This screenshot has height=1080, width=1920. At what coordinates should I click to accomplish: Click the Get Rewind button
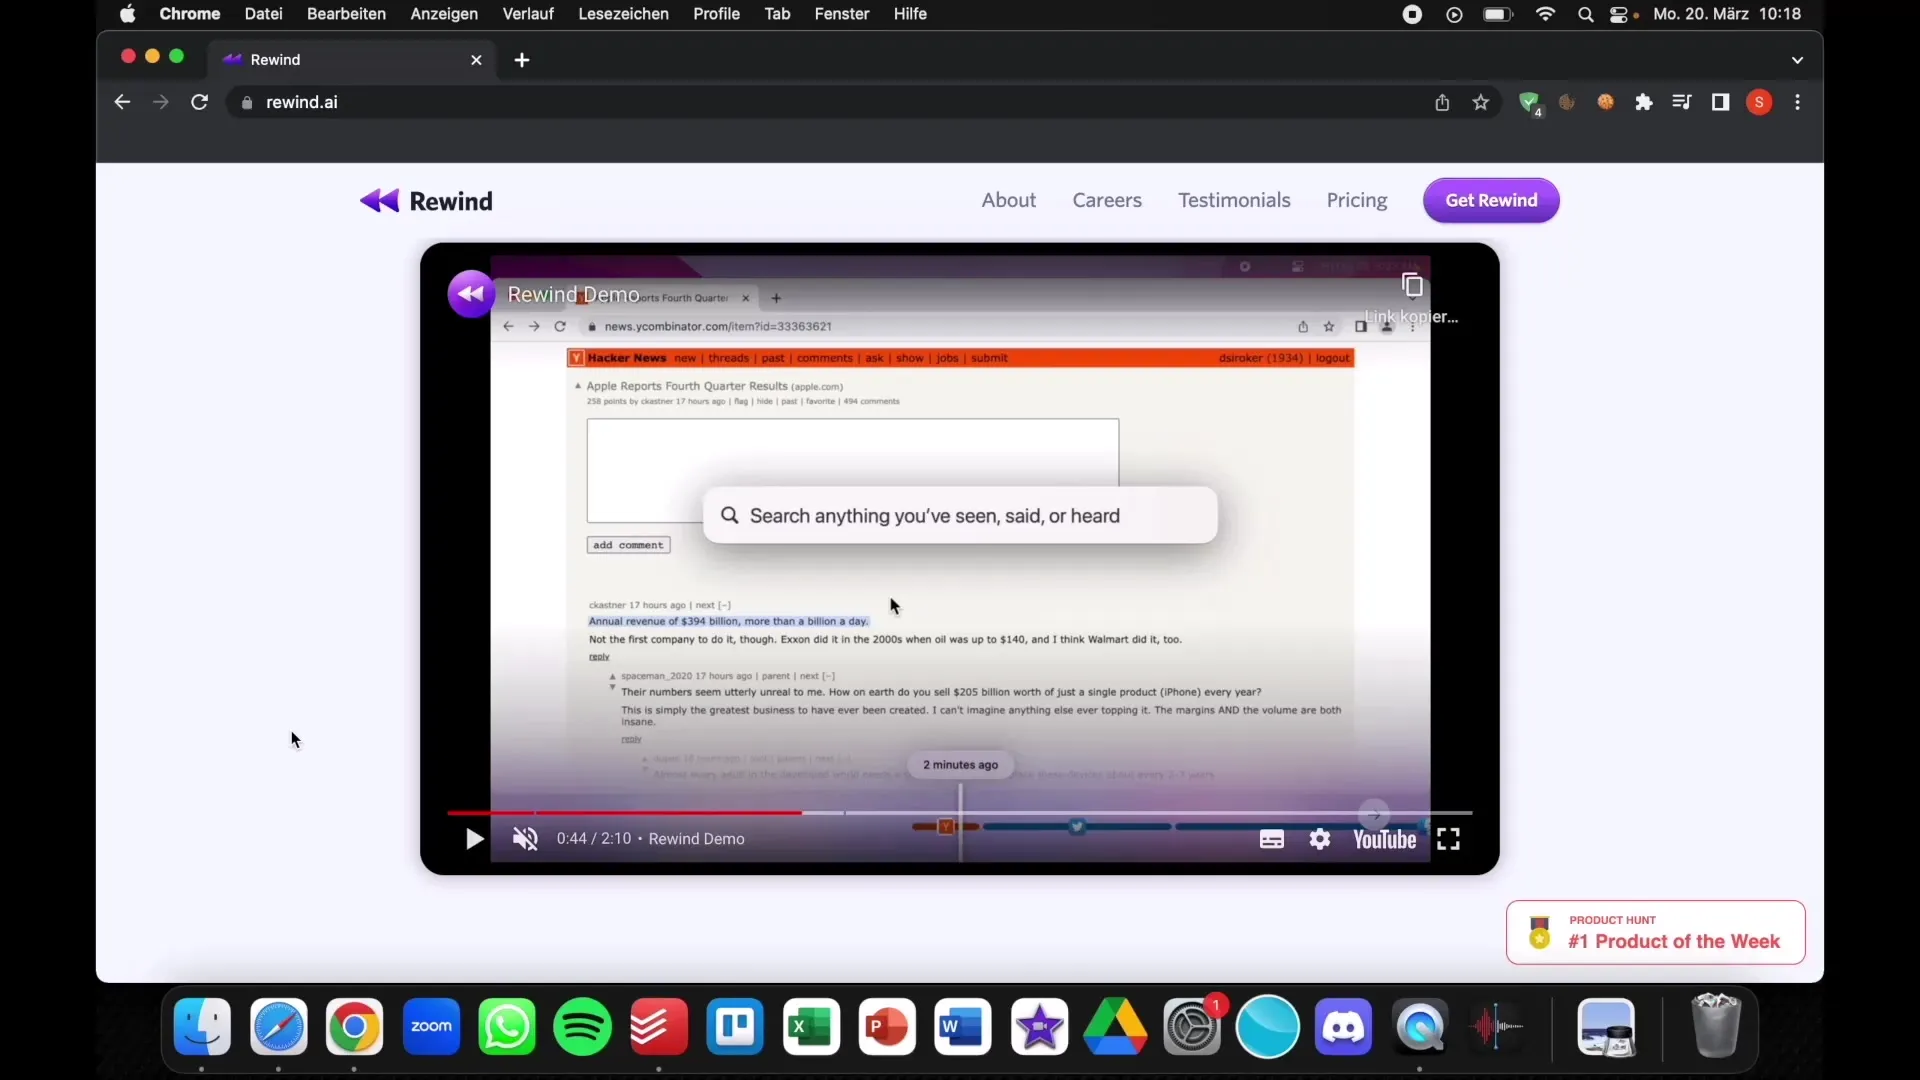point(1491,200)
